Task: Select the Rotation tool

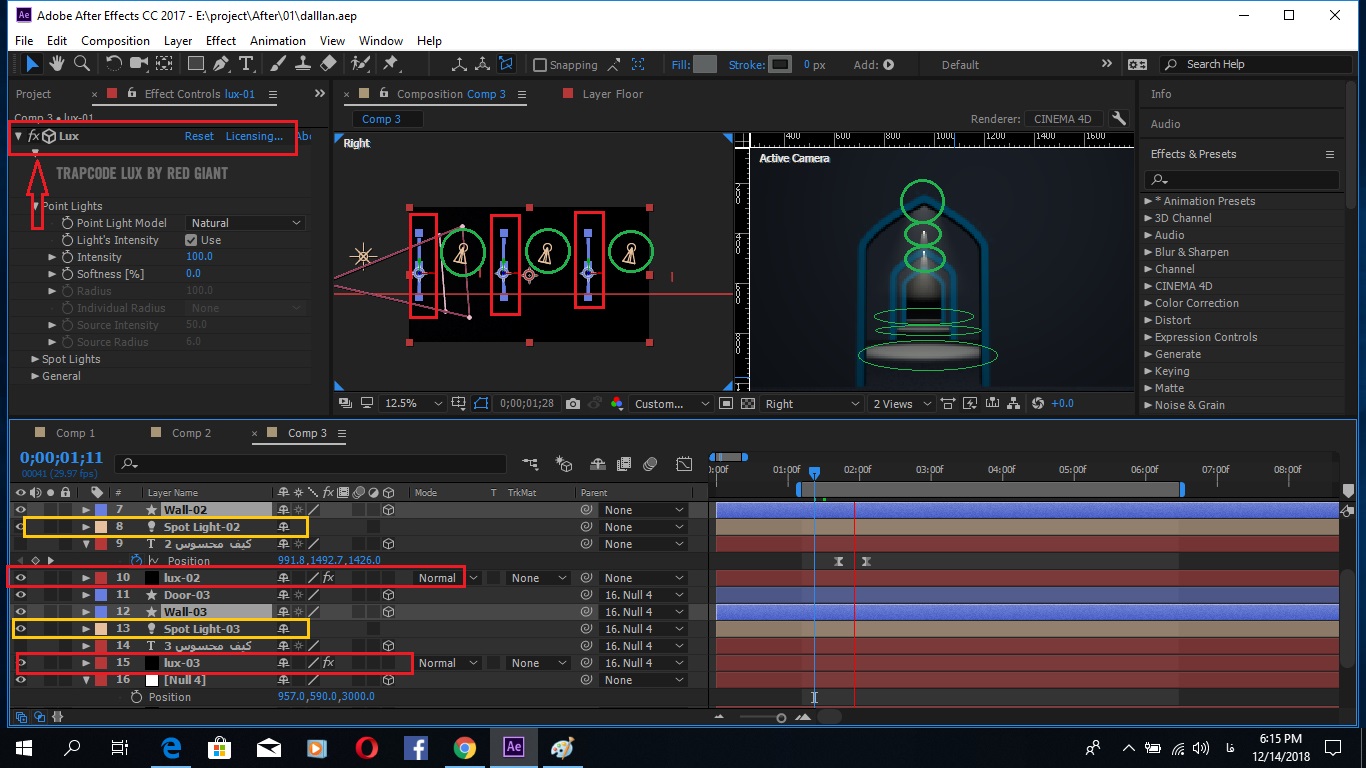Action: click(x=113, y=64)
